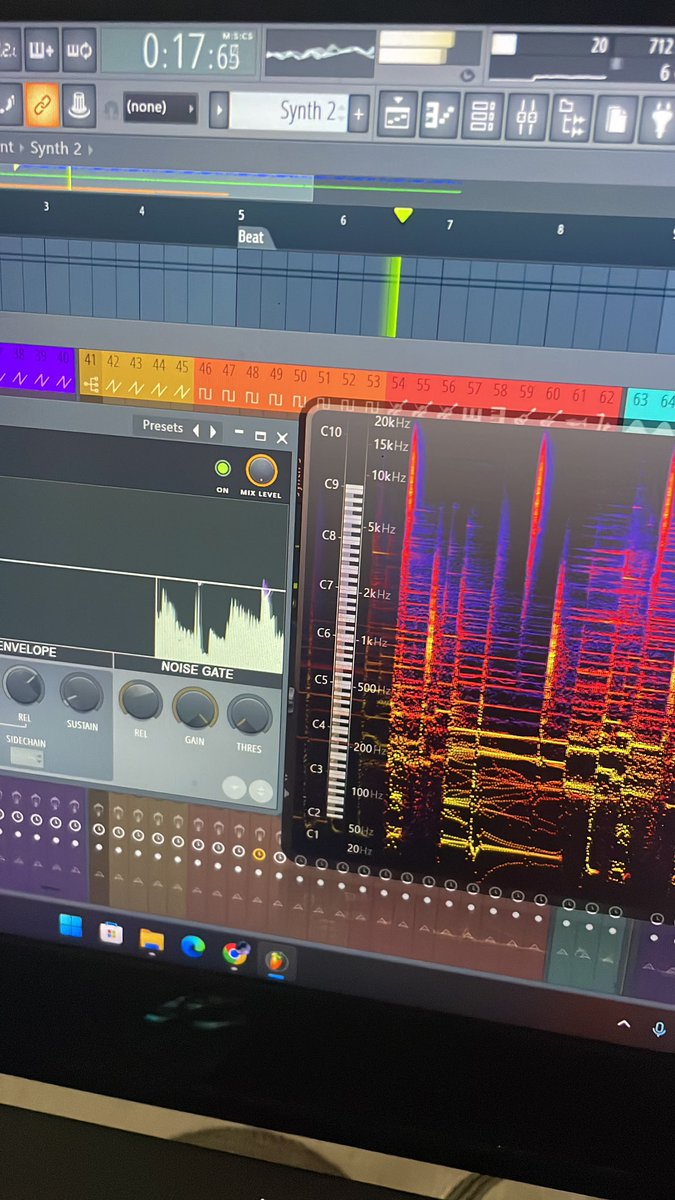Open the piano roll view icon

point(440,115)
